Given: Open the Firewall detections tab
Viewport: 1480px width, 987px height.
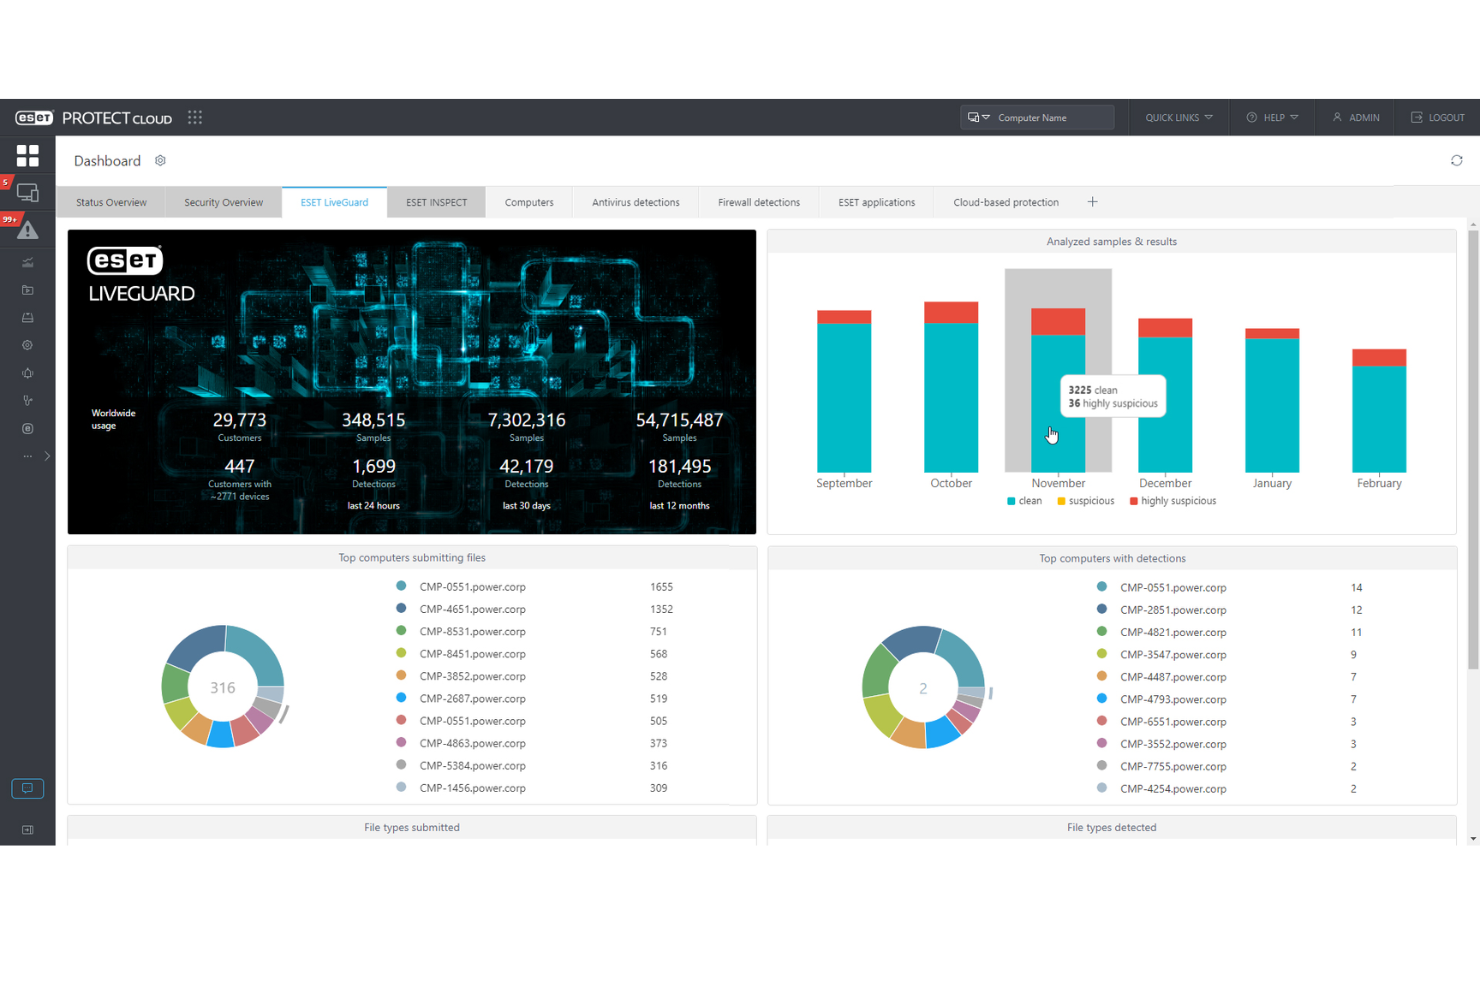Looking at the screenshot, I should tap(758, 202).
